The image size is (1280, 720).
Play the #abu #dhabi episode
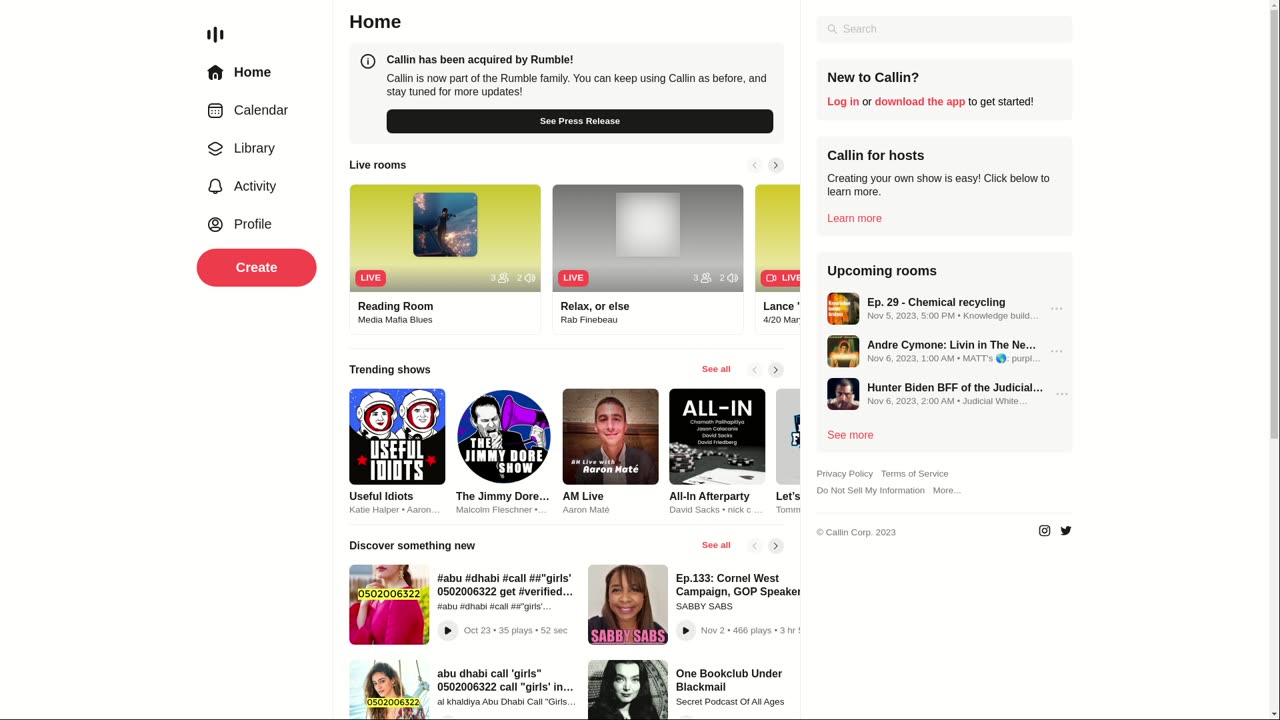pyautogui.click(x=448, y=631)
